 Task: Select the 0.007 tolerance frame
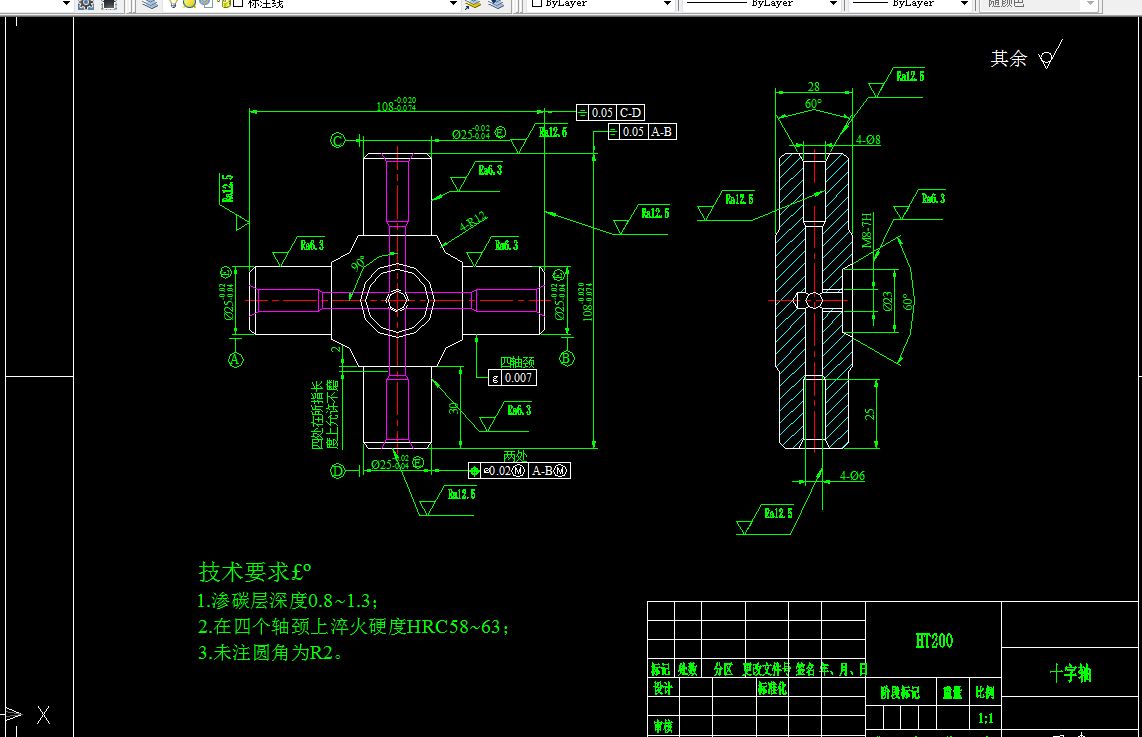coord(512,377)
